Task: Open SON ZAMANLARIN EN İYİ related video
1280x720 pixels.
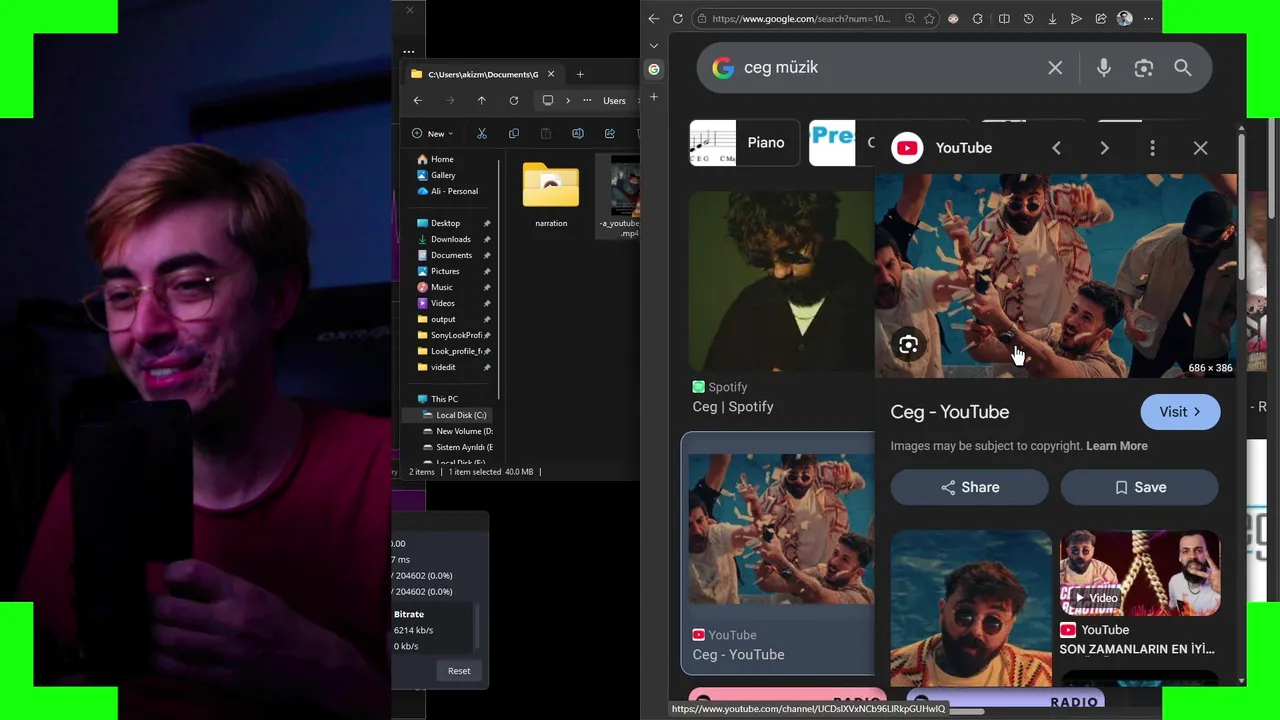Action: click(x=1140, y=593)
